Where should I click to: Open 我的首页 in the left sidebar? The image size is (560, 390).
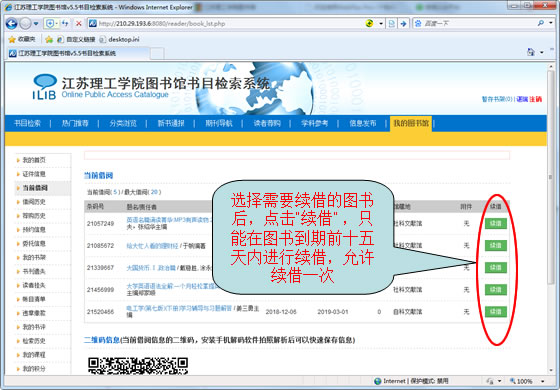(x=34, y=160)
